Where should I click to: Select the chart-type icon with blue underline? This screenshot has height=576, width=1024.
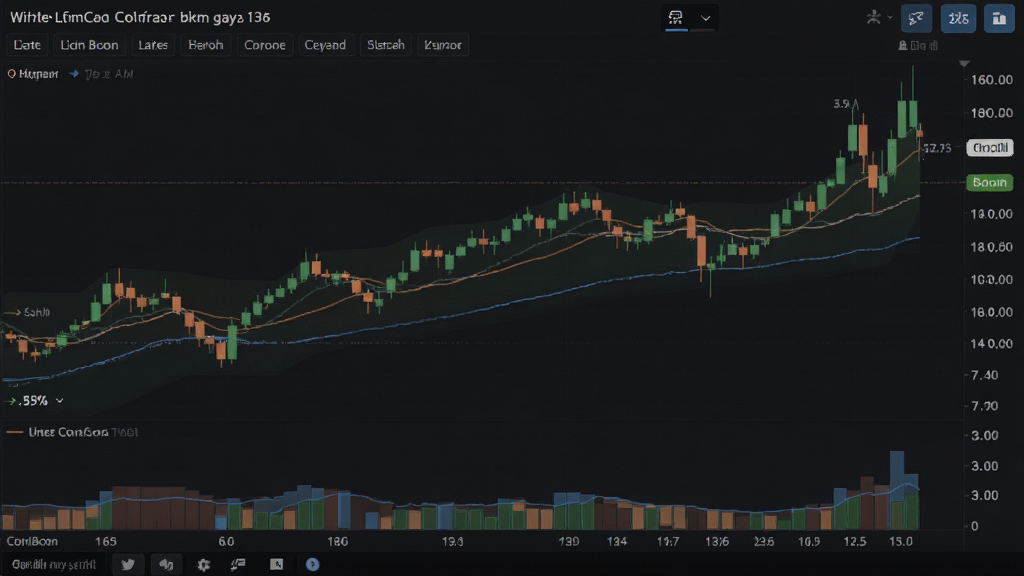[x=676, y=18]
